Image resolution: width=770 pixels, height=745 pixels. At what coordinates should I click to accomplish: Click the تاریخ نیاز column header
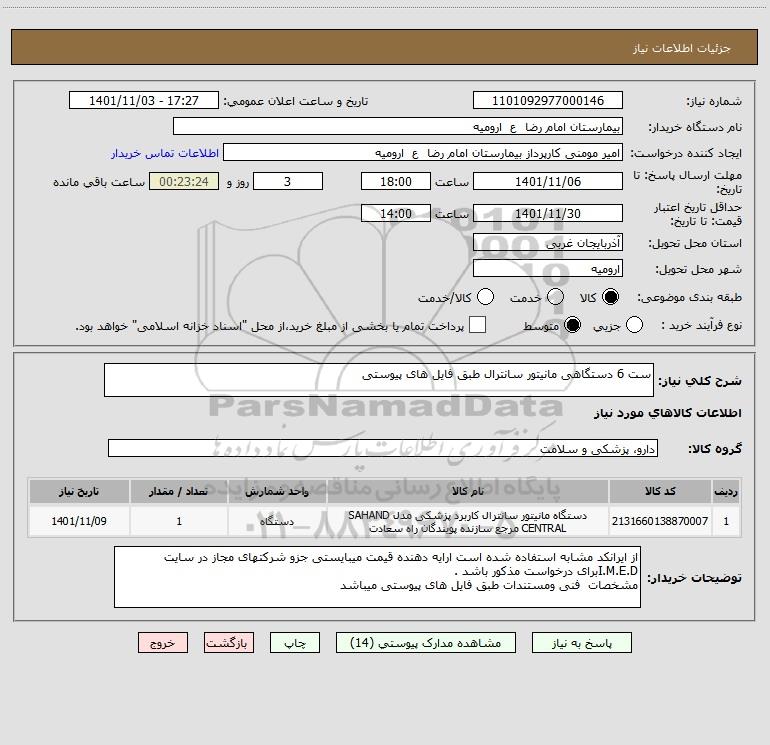79,491
